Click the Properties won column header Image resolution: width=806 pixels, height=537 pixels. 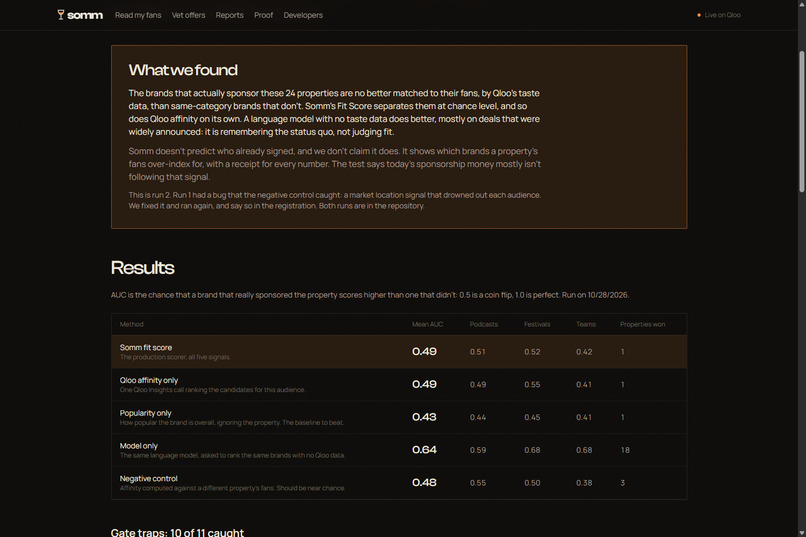643,324
